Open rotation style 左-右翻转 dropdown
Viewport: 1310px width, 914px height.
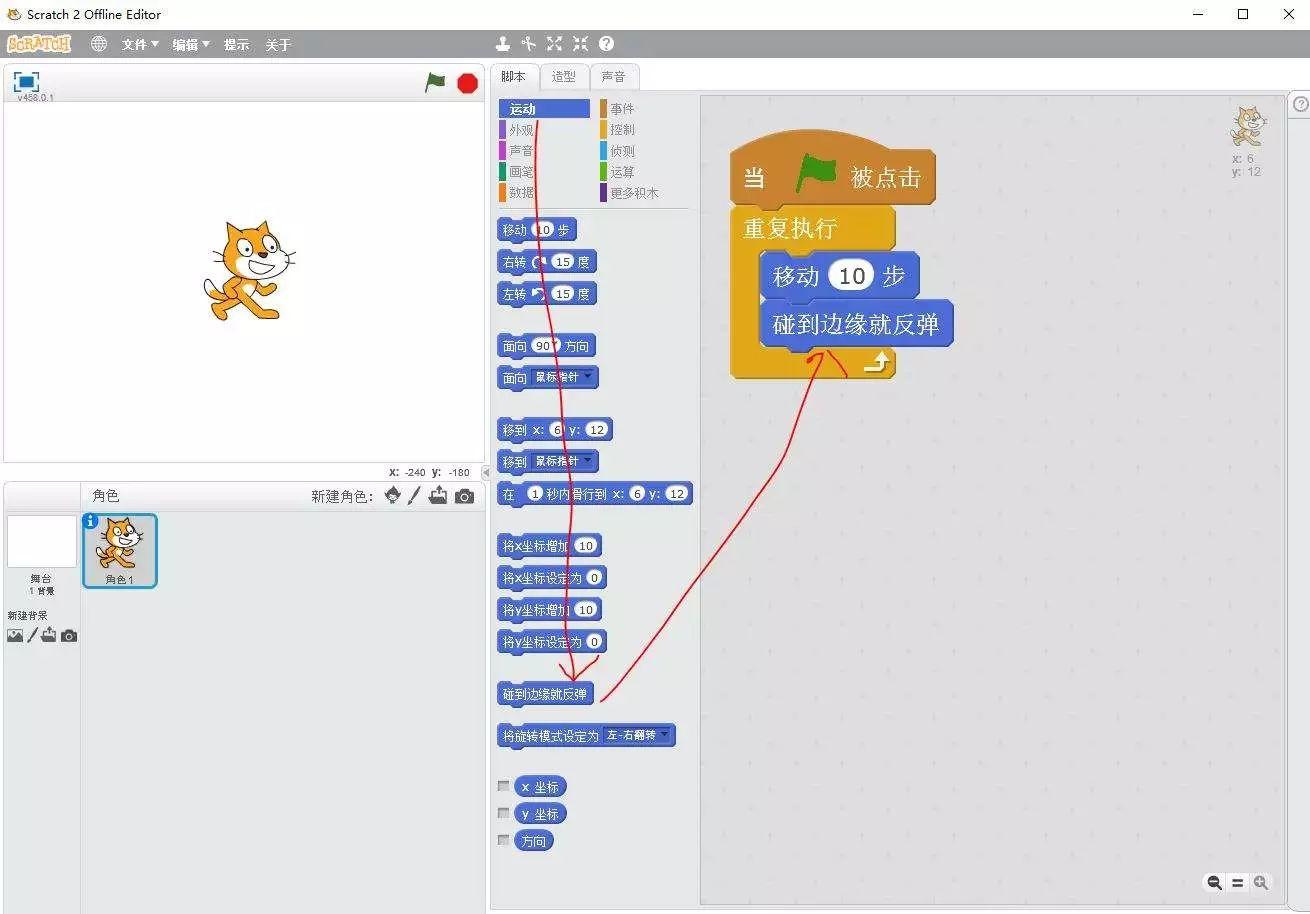tap(637, 735)
